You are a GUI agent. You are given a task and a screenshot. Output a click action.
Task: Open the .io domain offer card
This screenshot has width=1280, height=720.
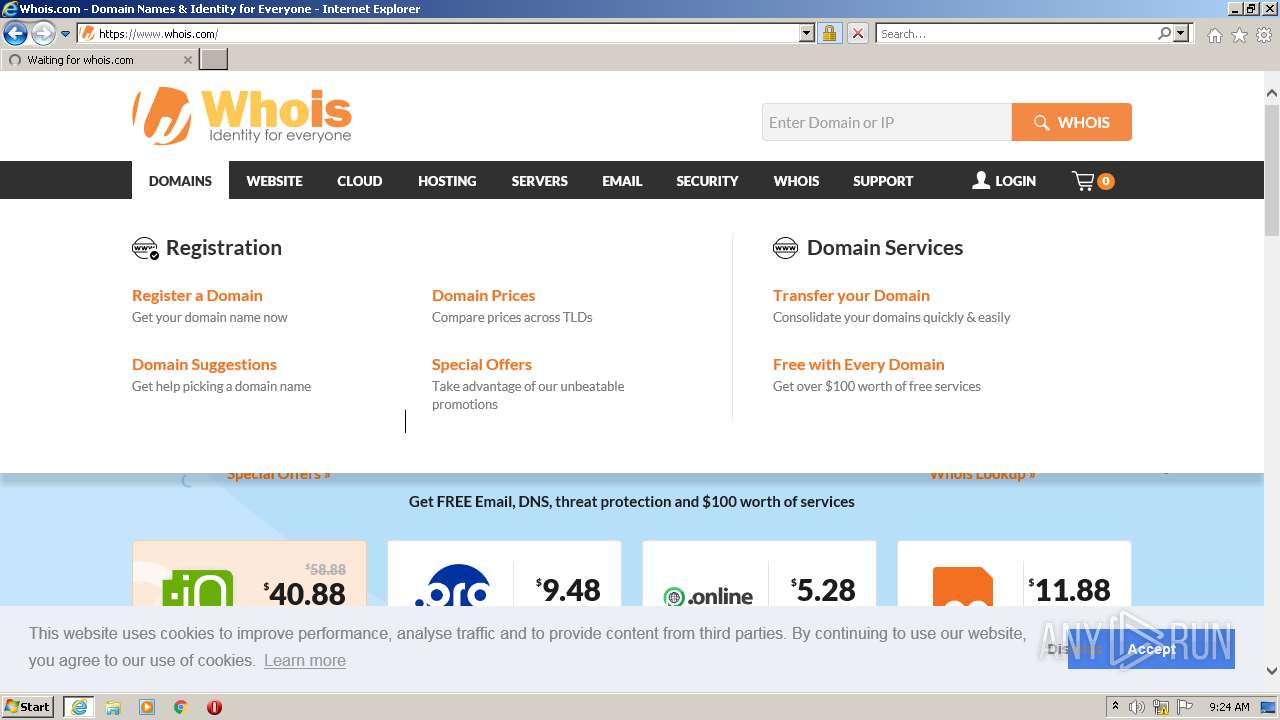pos(249,574)
